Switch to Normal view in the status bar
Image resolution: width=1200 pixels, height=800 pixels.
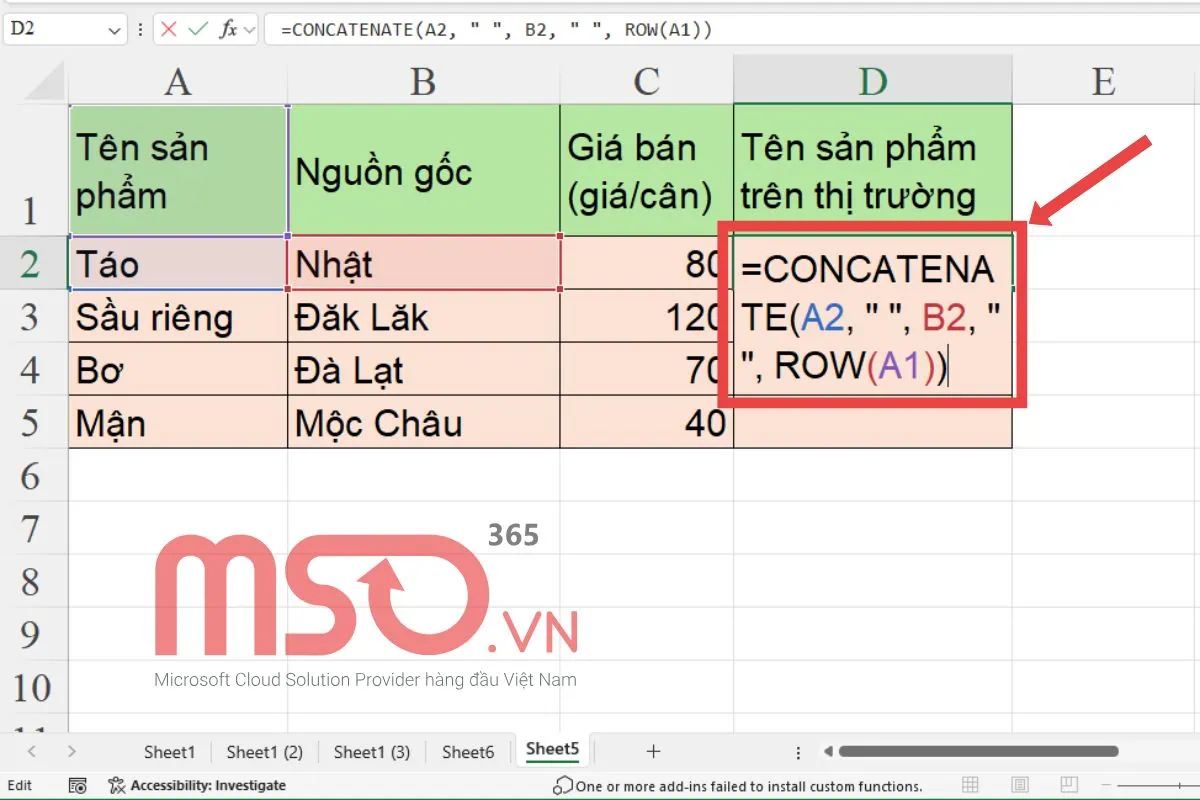point(969,786)
